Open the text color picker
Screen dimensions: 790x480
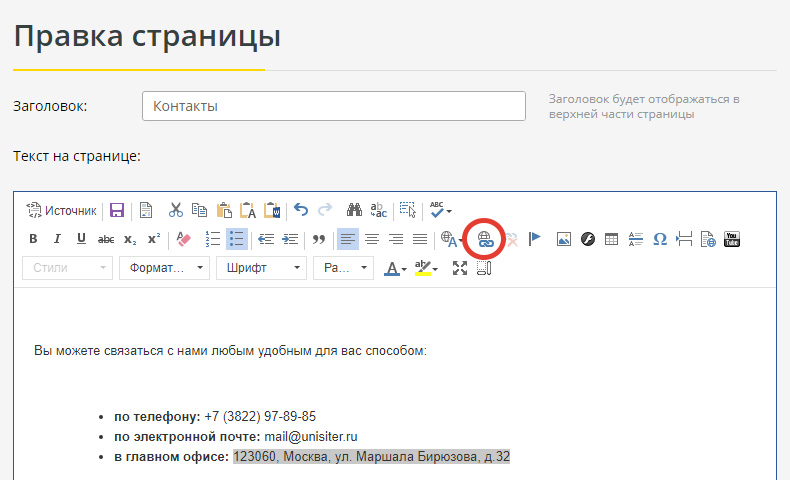[x=396, y=268]
